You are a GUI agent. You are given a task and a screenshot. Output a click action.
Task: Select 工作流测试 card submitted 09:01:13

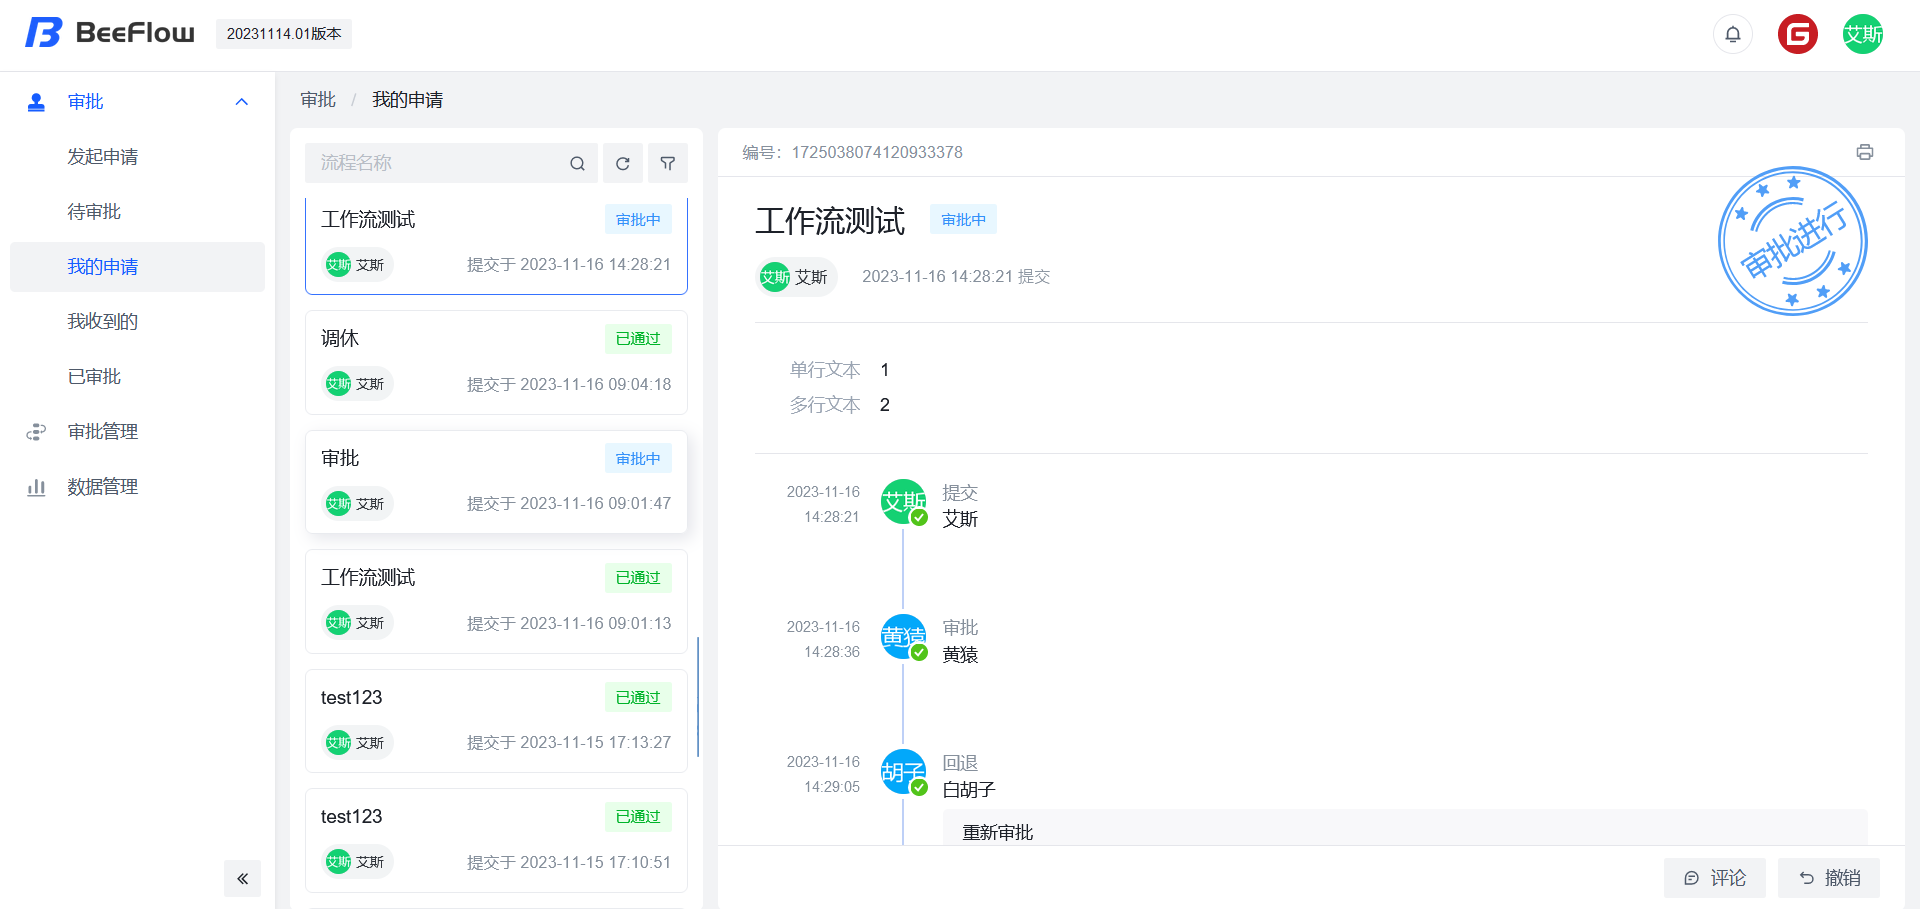[x=496, y=601]
